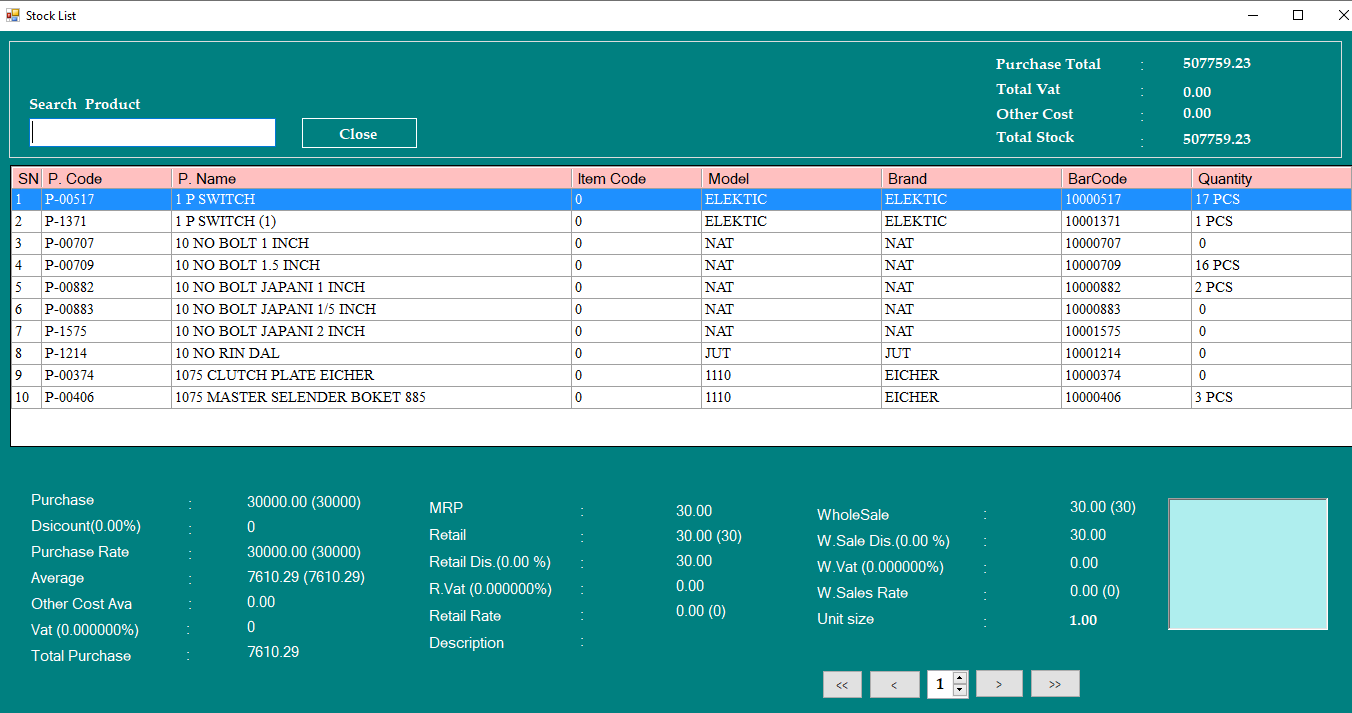Click the Quantity column header
The height and width of the screenshot is (713, 1352).
click(x=1271, y=178)
